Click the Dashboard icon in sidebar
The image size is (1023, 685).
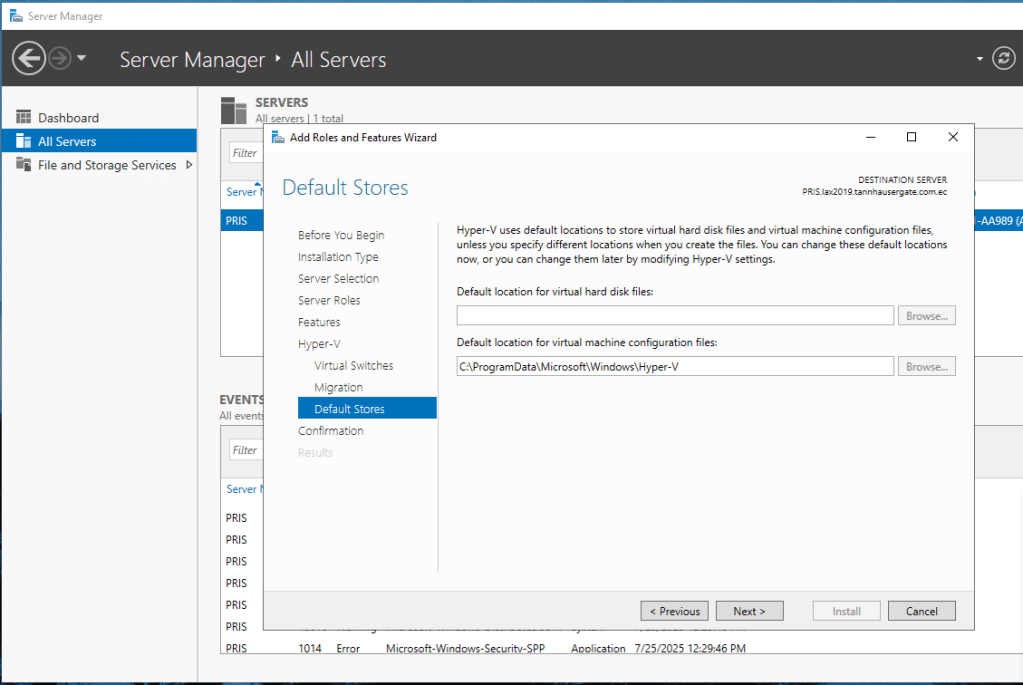coord(24,118)
